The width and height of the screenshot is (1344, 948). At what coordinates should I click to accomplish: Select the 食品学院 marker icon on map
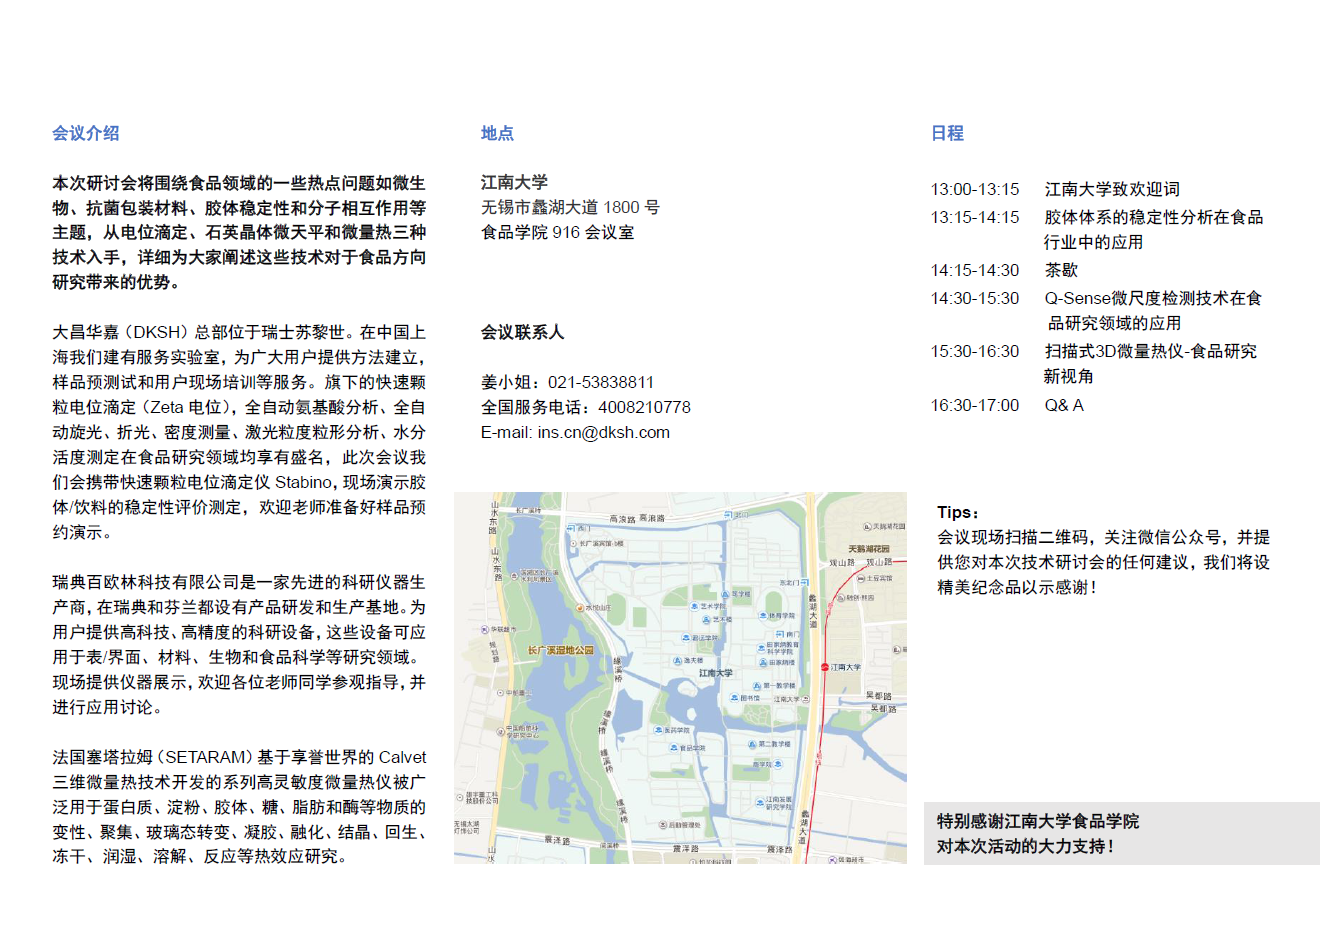(x=673, y=747)
